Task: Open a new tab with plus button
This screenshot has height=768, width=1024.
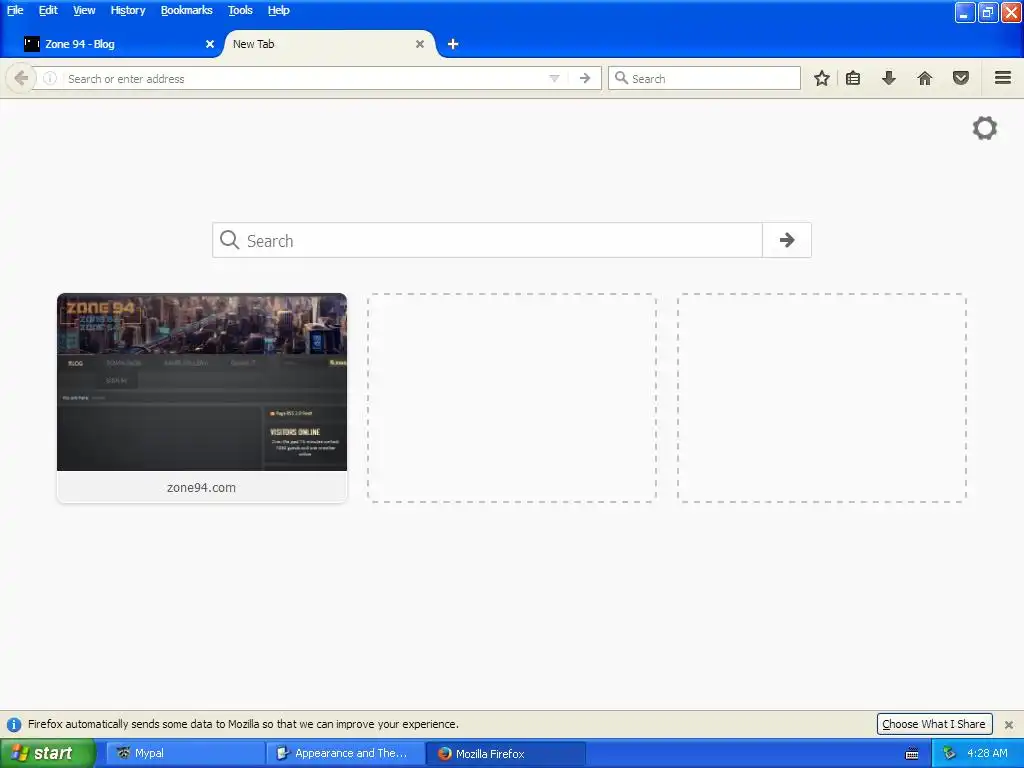Action: coord(453,44)
